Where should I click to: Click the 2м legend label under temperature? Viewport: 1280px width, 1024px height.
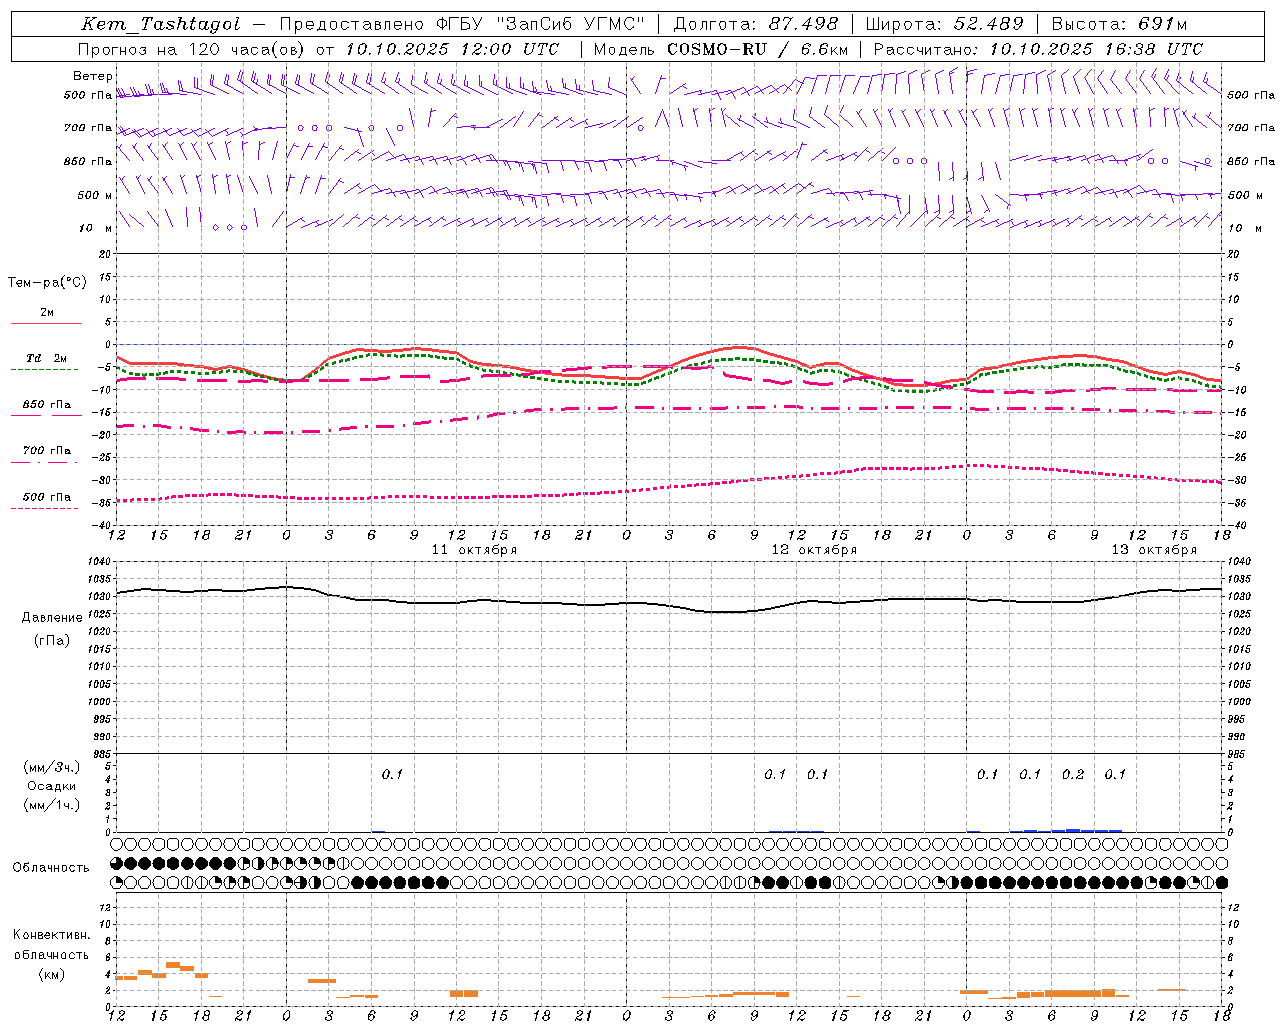[47, 313]
